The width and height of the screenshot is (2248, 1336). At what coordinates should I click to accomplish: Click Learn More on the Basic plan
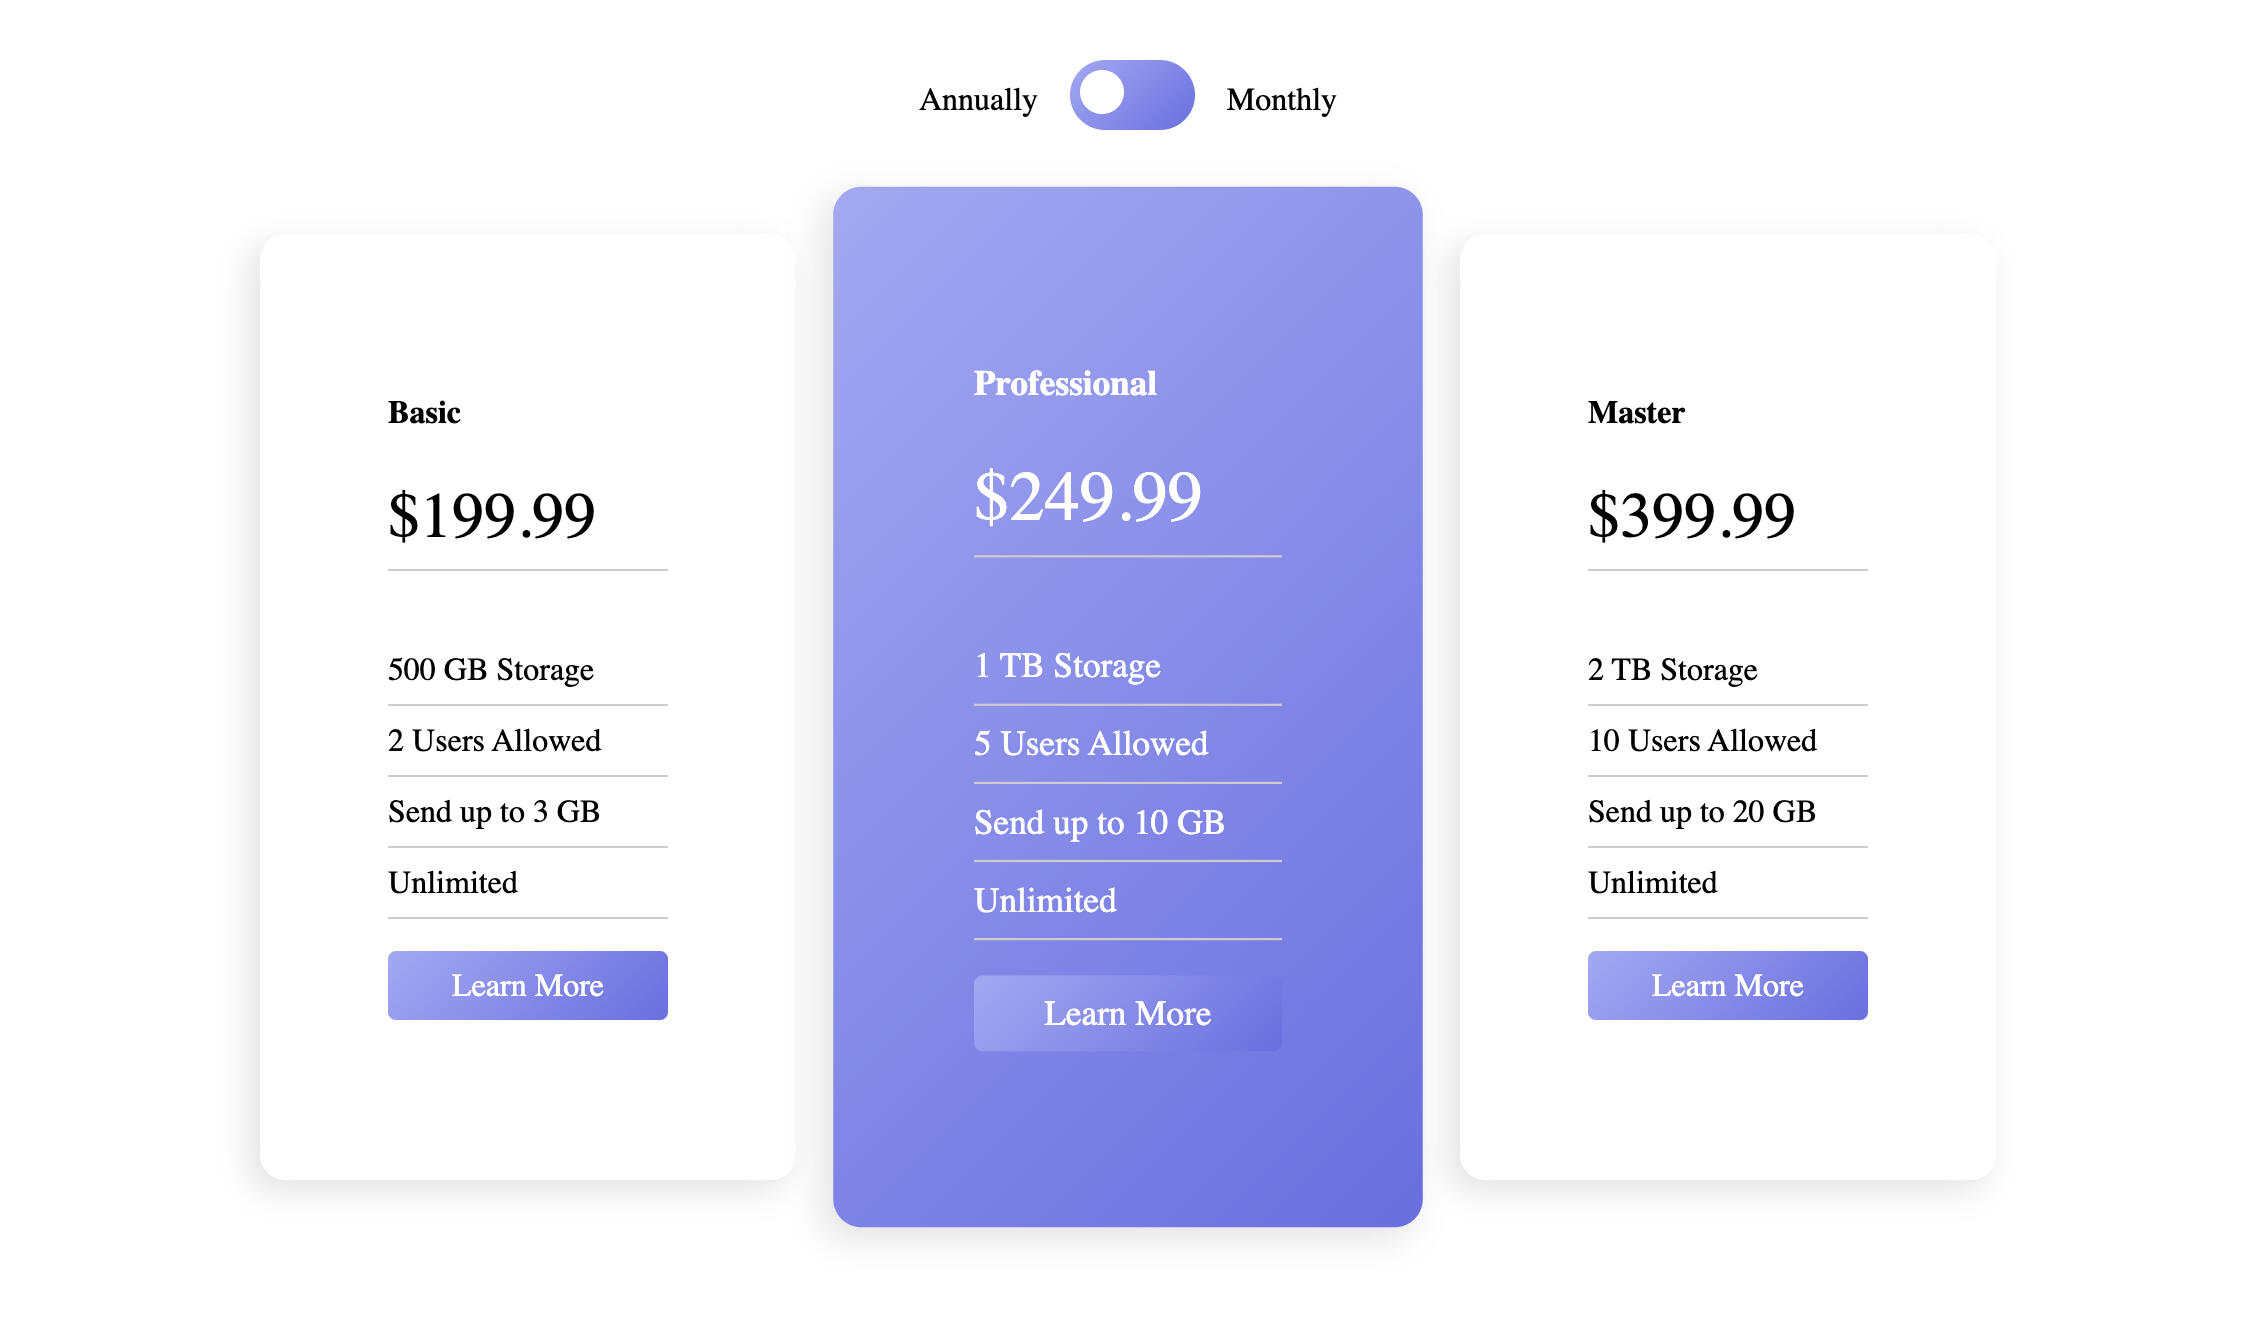pyautogui.click(x=527, y=985)
